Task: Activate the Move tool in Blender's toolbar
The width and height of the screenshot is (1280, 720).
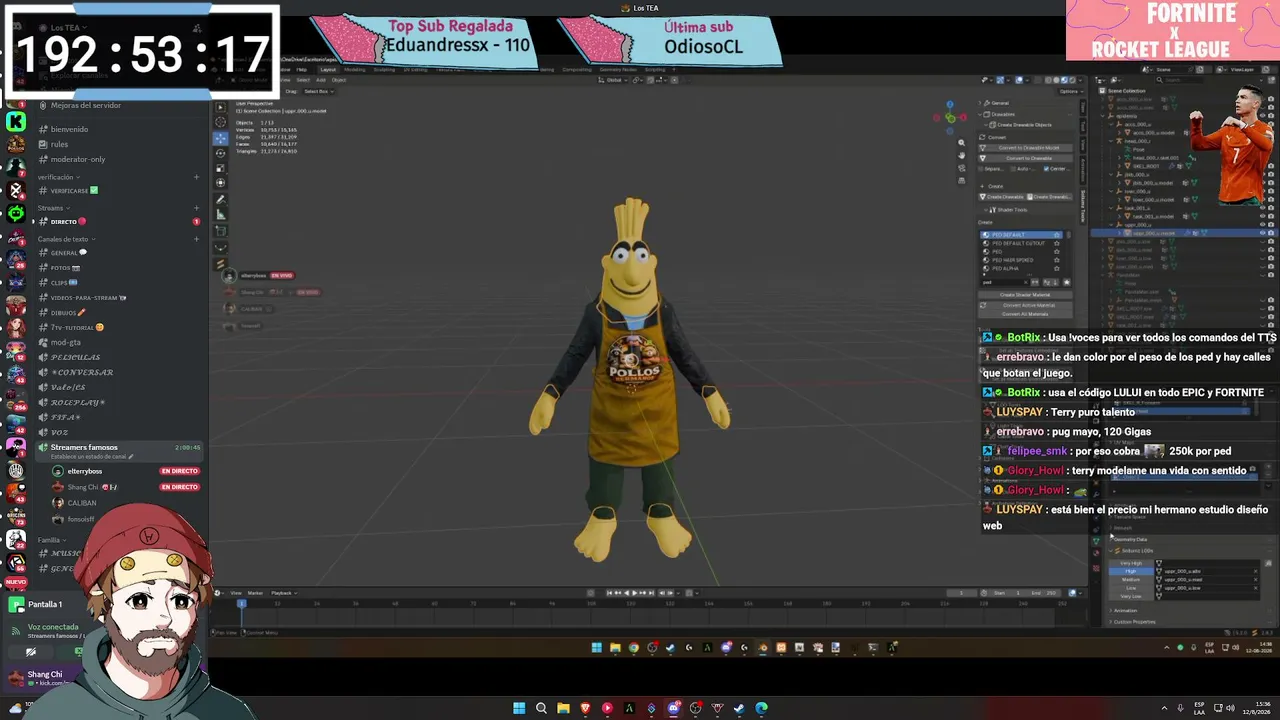Action: coord(221,138)
